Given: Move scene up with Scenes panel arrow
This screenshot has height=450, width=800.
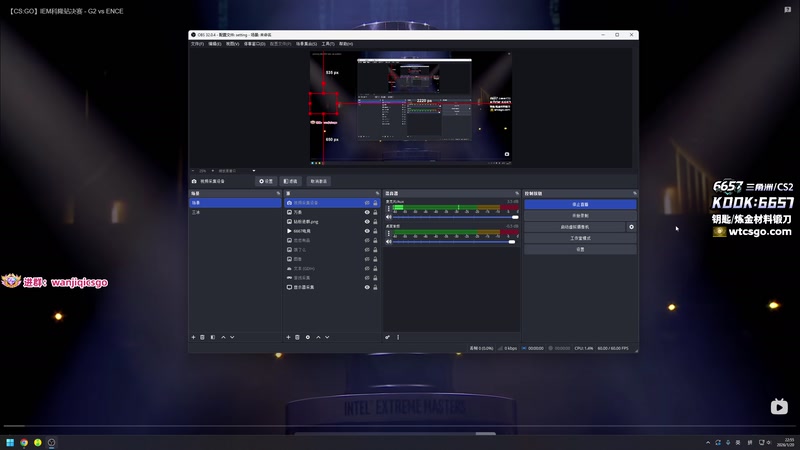Looking at the screenshot, I should click(x=223, y=337).
